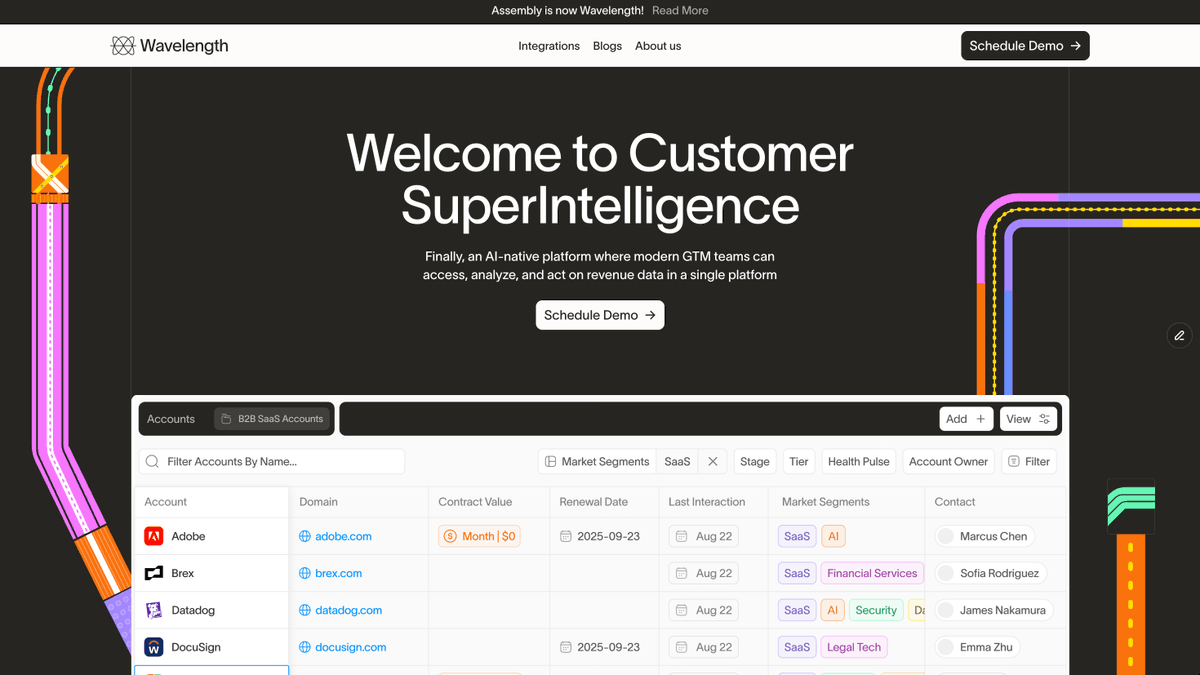The width and height of the screenshot is (1200, 675).
Task: Click the globe icon beside docusign.com
Action: click(x=305, y=648)
